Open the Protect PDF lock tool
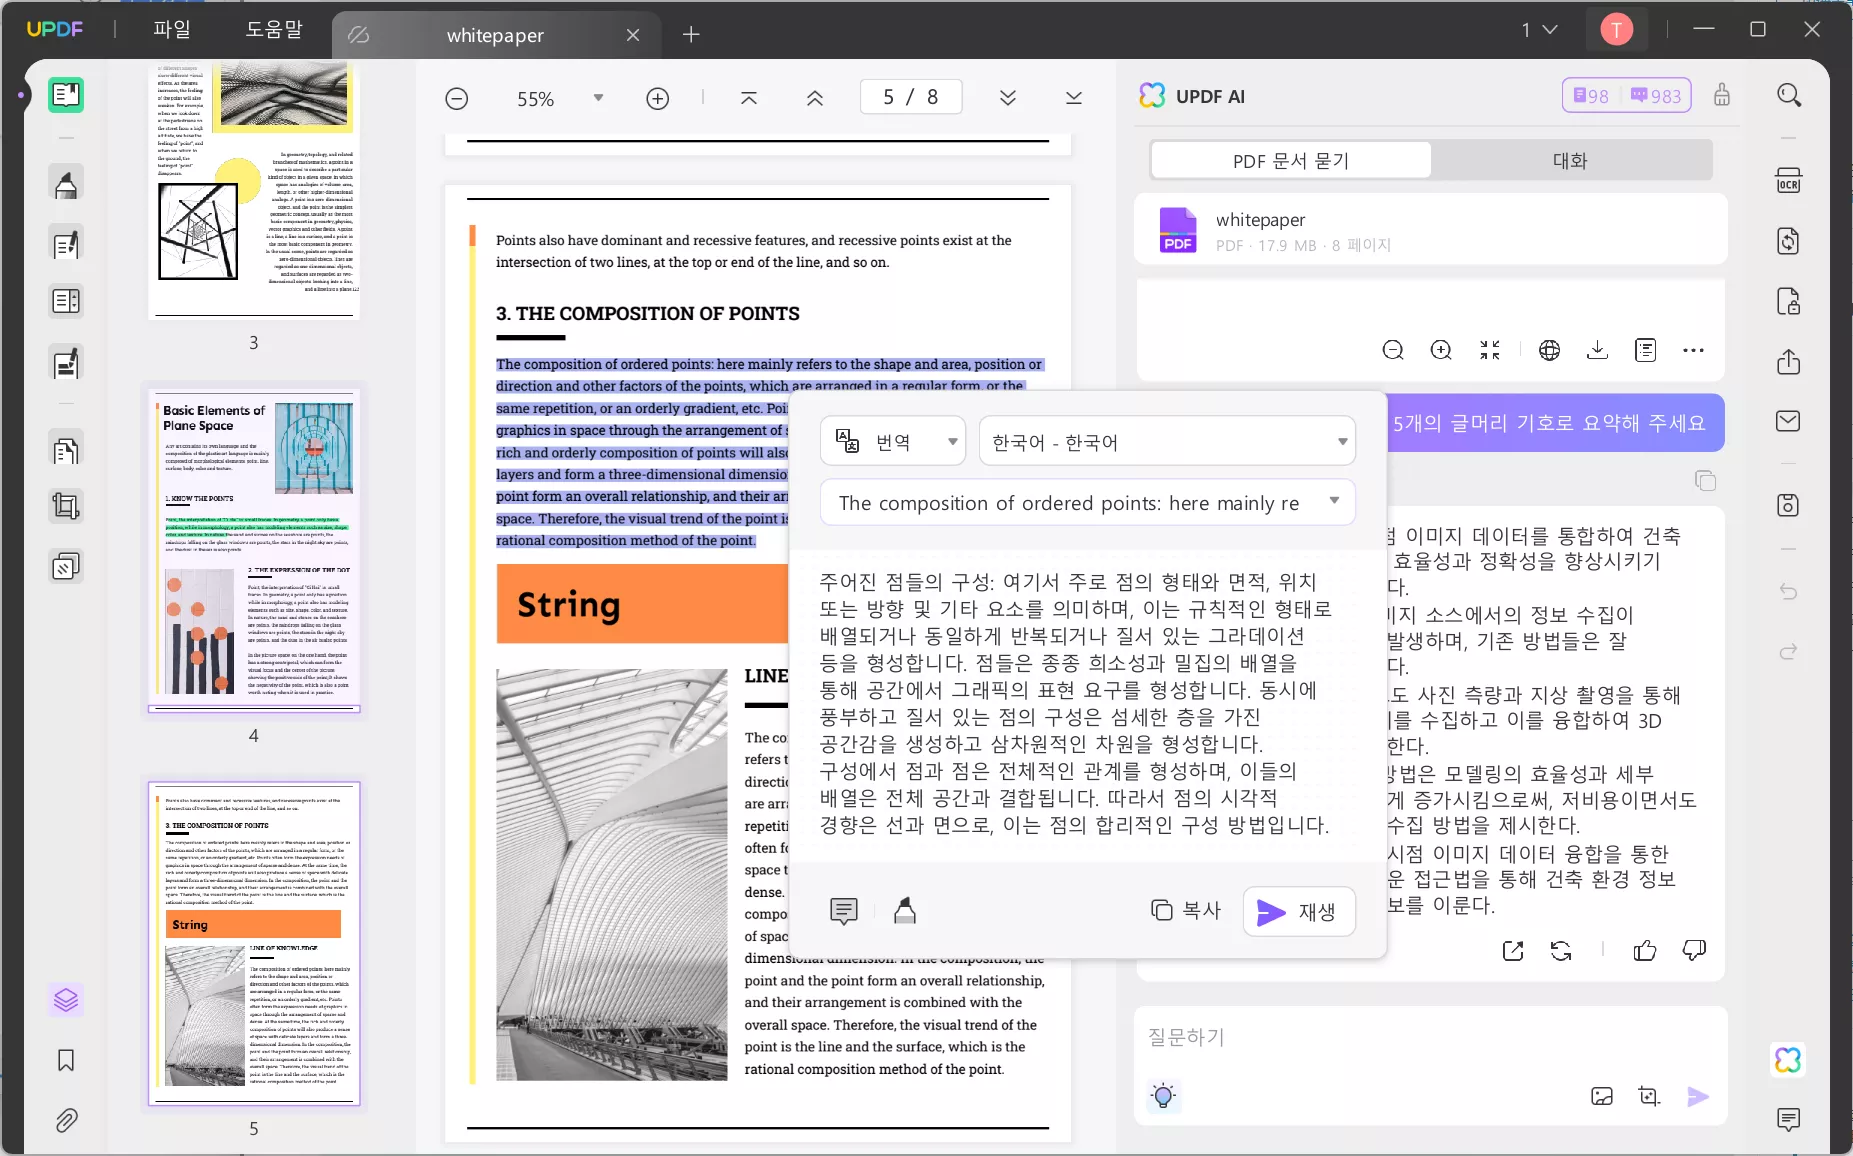Viewport: 1853px width, 1156px height. 1789,301
